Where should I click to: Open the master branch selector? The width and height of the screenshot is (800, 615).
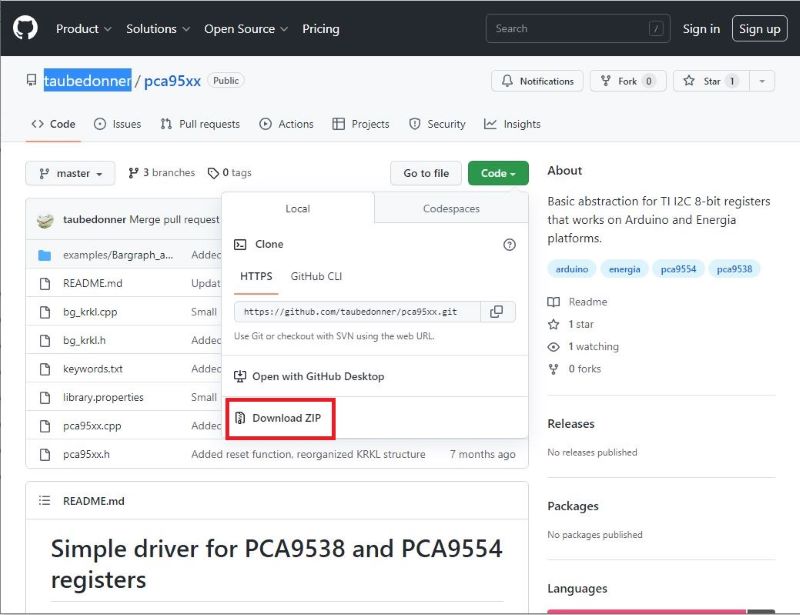click(x=70, y=174)
